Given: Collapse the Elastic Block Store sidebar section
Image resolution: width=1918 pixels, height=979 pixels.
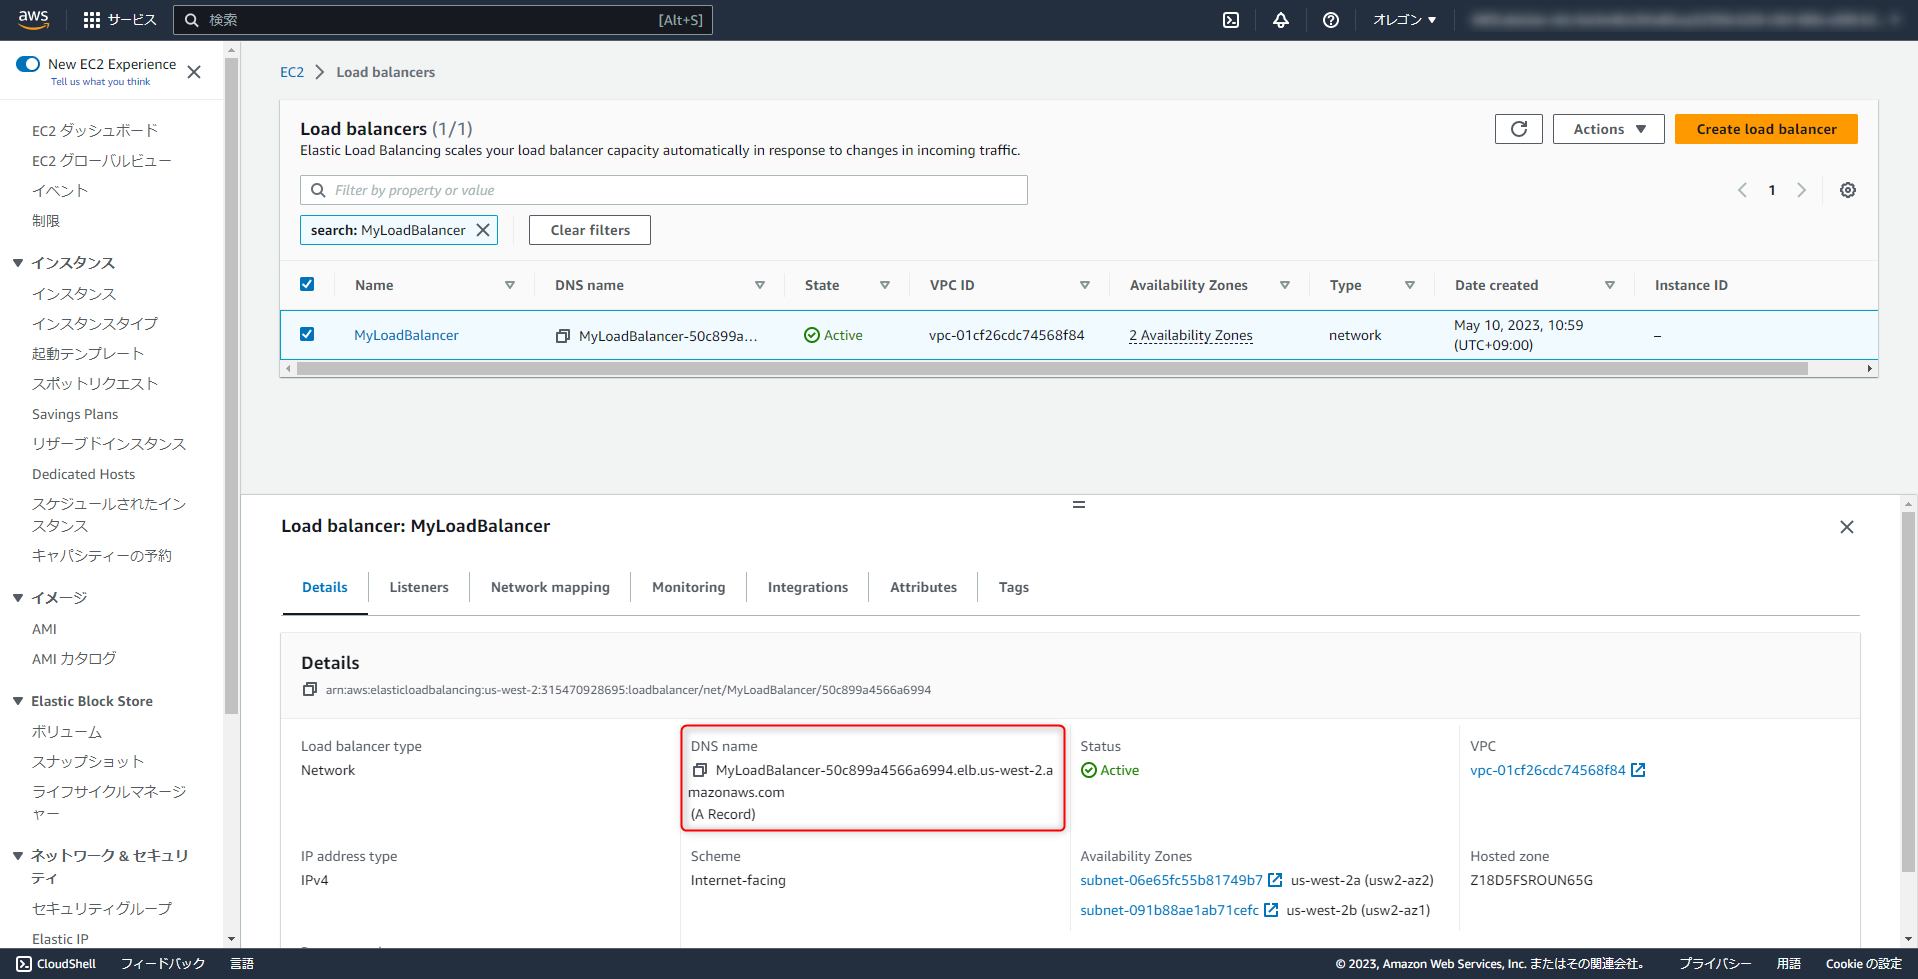Looking at the screenshot, I should click(17, 700).
